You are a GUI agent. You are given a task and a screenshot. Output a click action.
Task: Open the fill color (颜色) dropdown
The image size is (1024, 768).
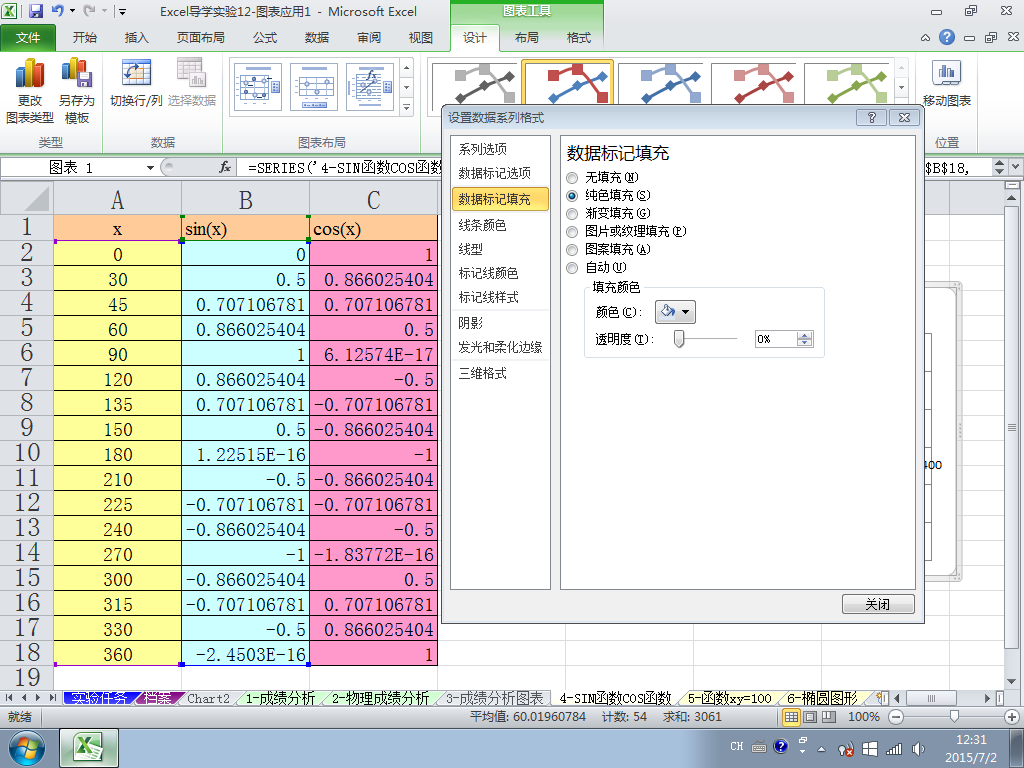[x=675, y=312]
